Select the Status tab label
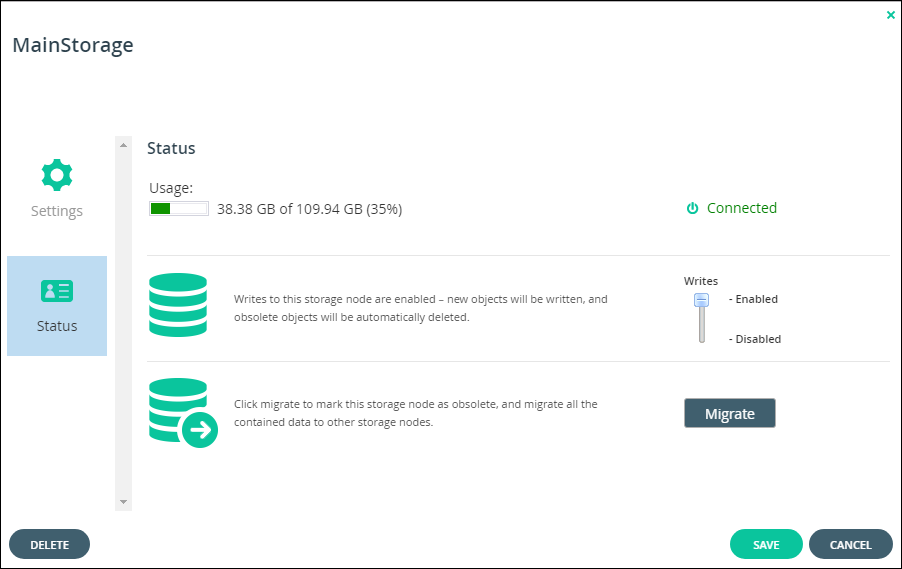902x569 pixels. click(x=57, y=326)
